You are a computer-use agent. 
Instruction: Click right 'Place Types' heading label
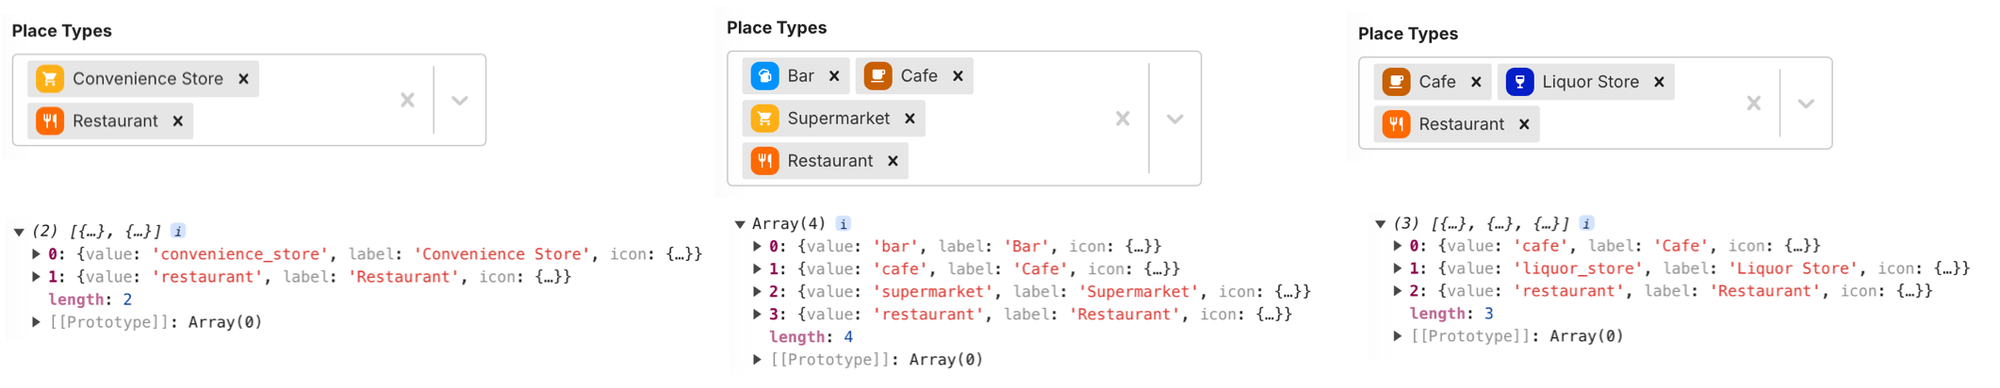pos(1408,34)
